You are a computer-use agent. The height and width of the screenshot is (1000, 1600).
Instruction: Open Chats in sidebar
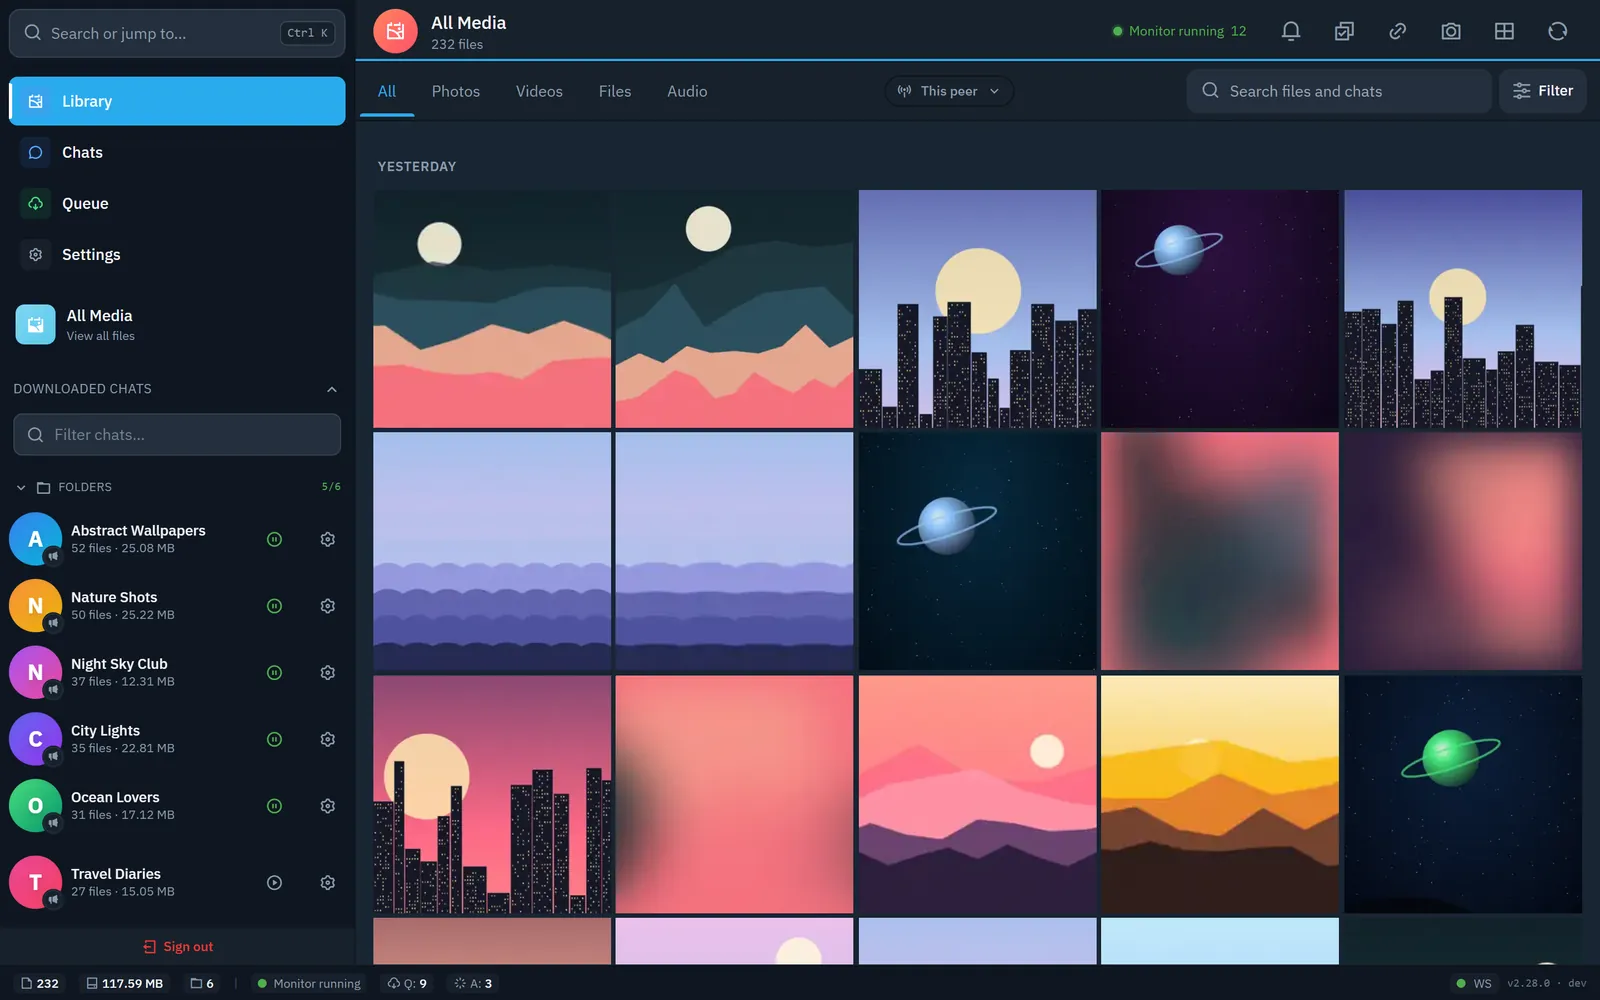click(177, 152)
